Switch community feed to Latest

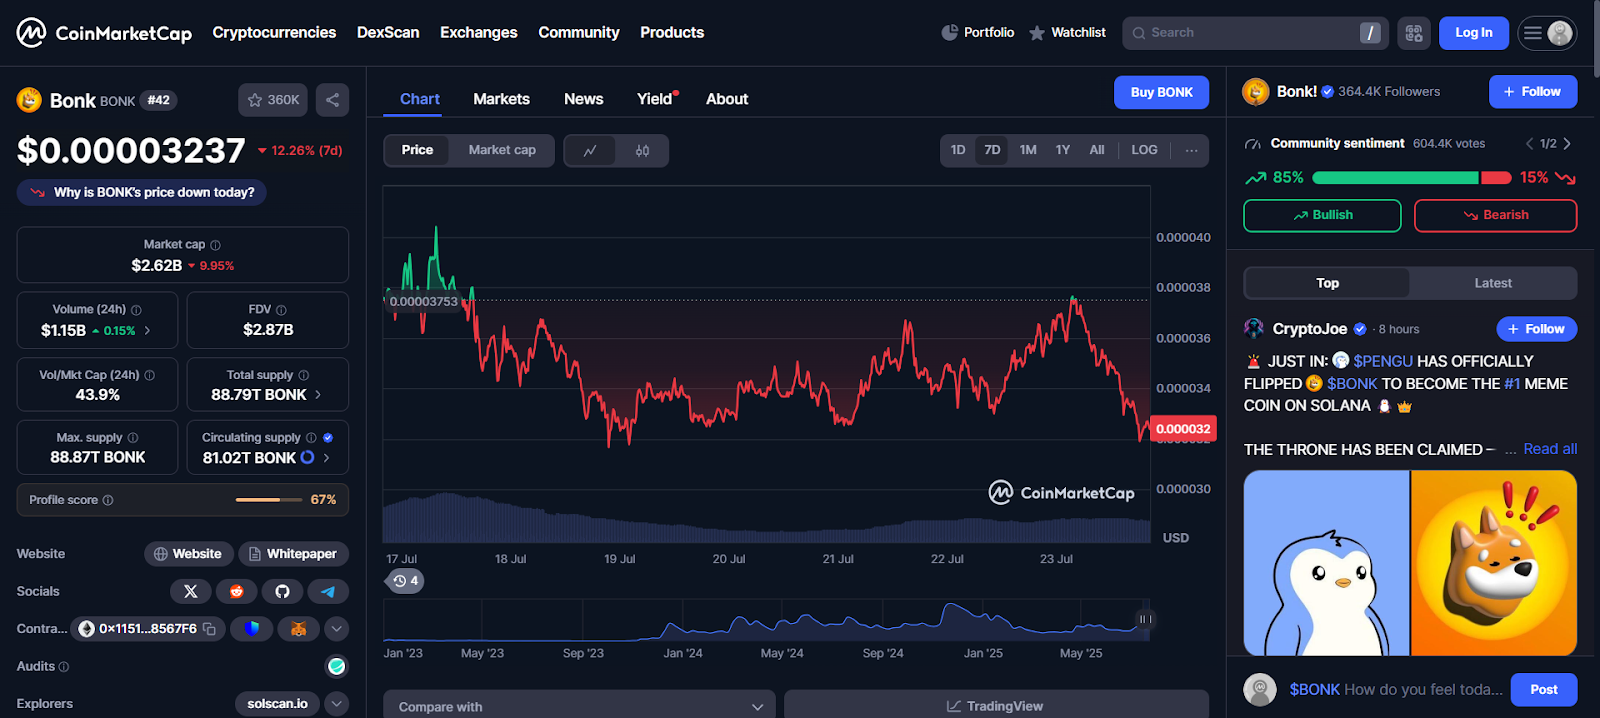[1493, 283]
